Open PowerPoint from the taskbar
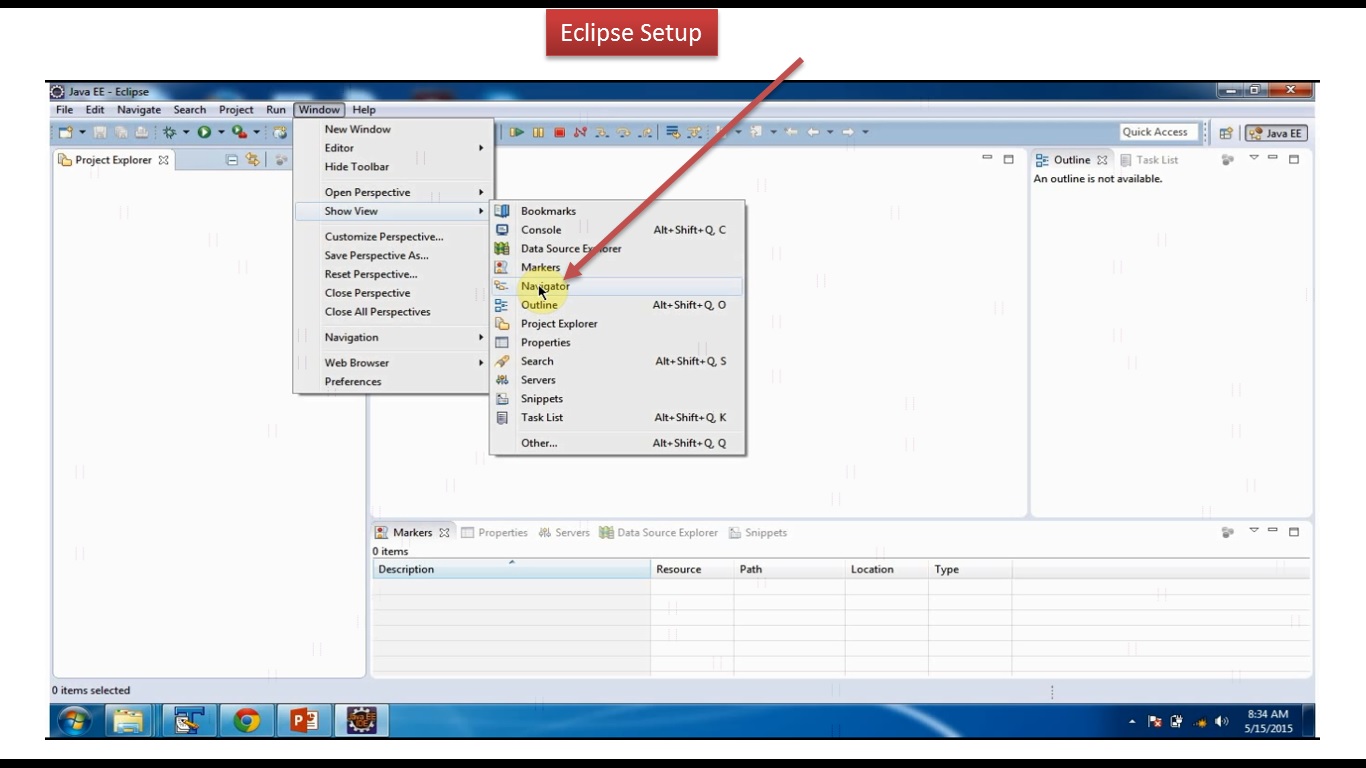Screen dimensions: 1366x768 pos(304,721)
